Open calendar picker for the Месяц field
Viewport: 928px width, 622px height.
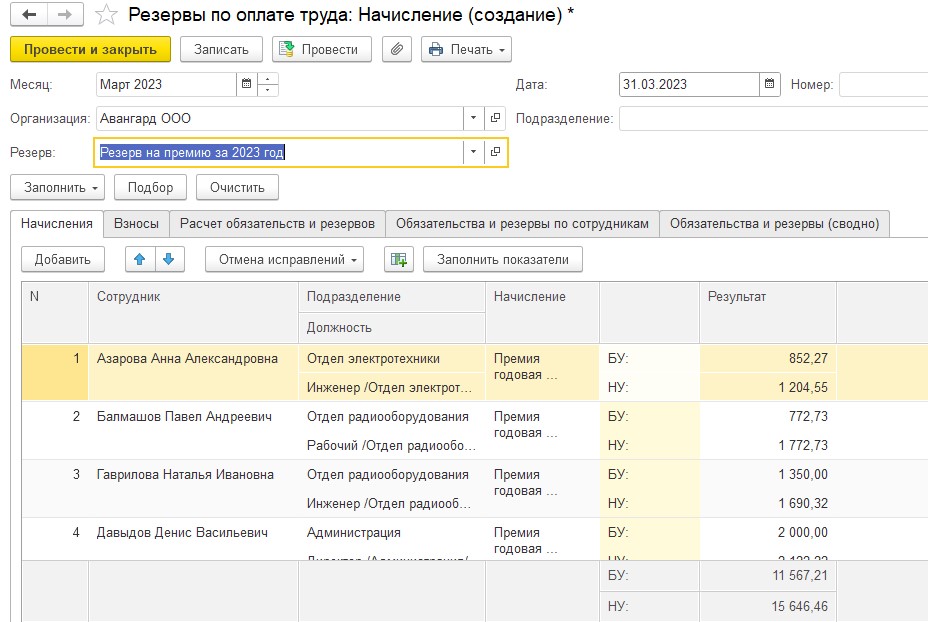tap(247, 84)
